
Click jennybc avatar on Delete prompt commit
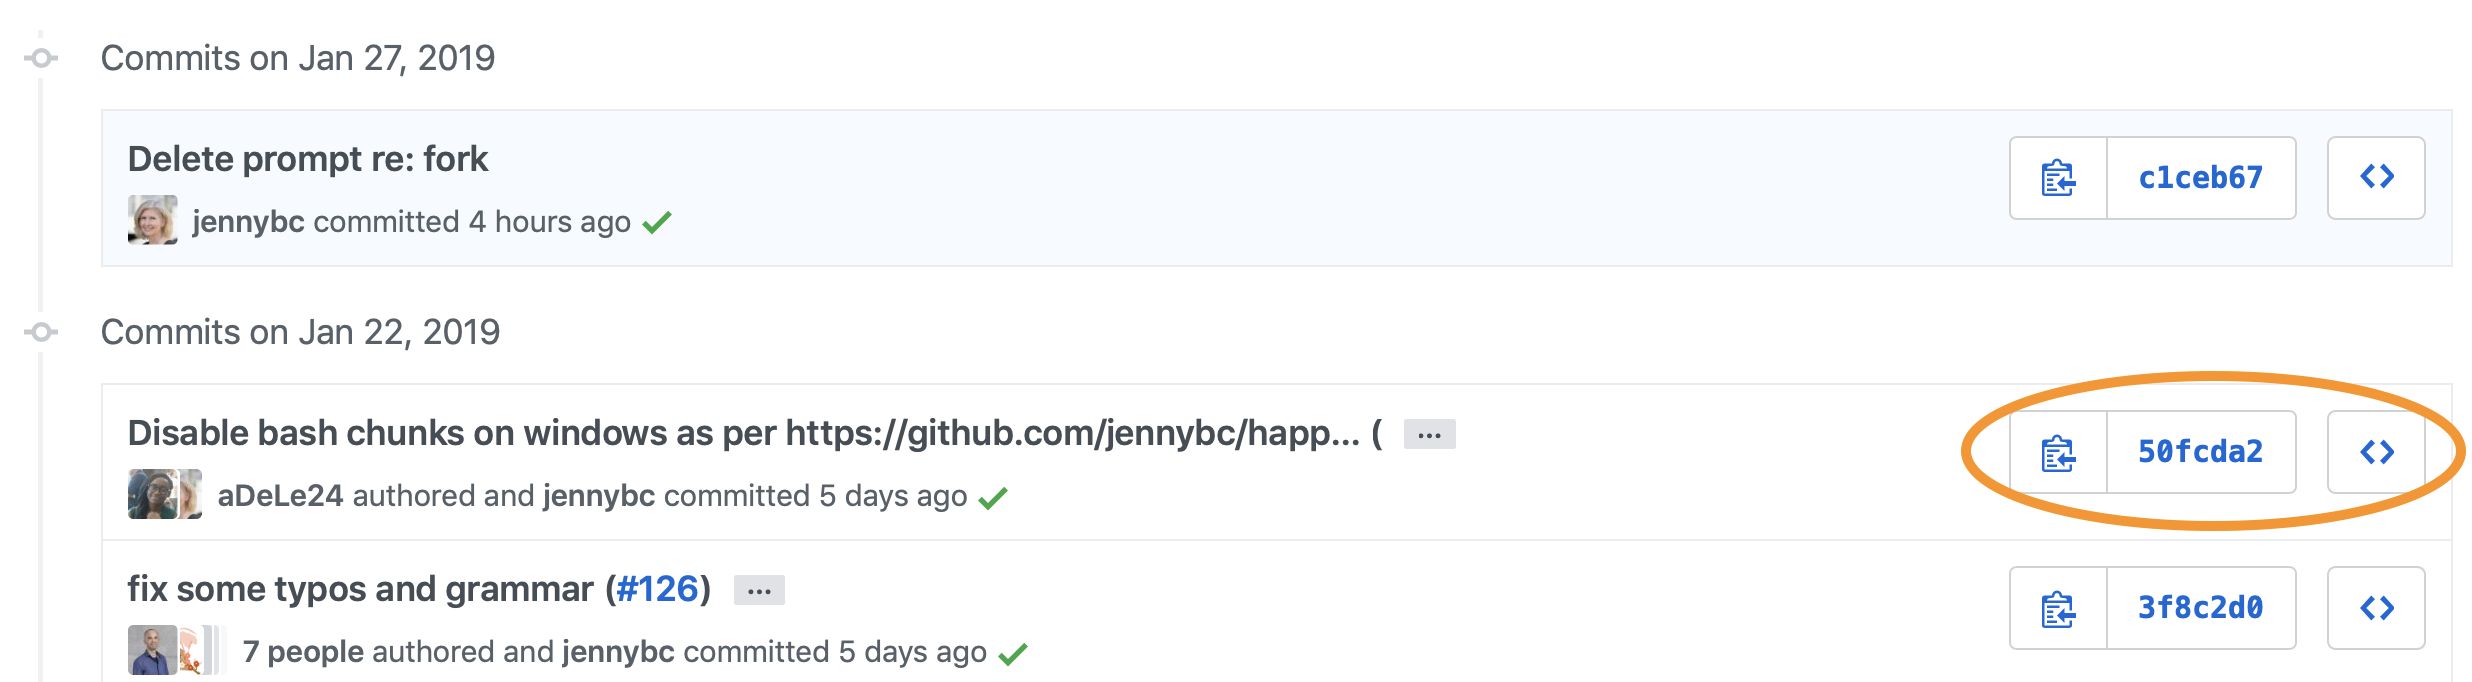(153, 220)
